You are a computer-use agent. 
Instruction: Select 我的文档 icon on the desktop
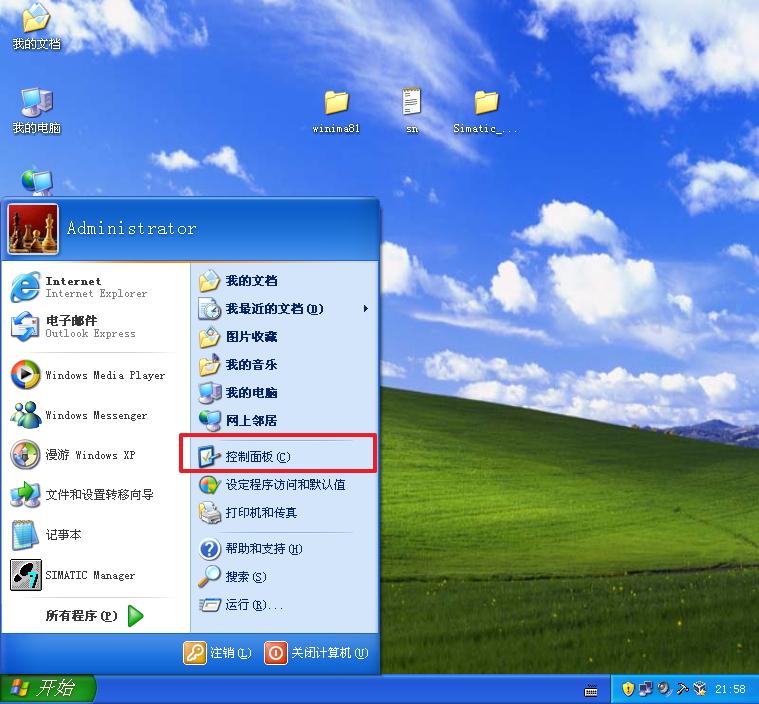(36, 27)
